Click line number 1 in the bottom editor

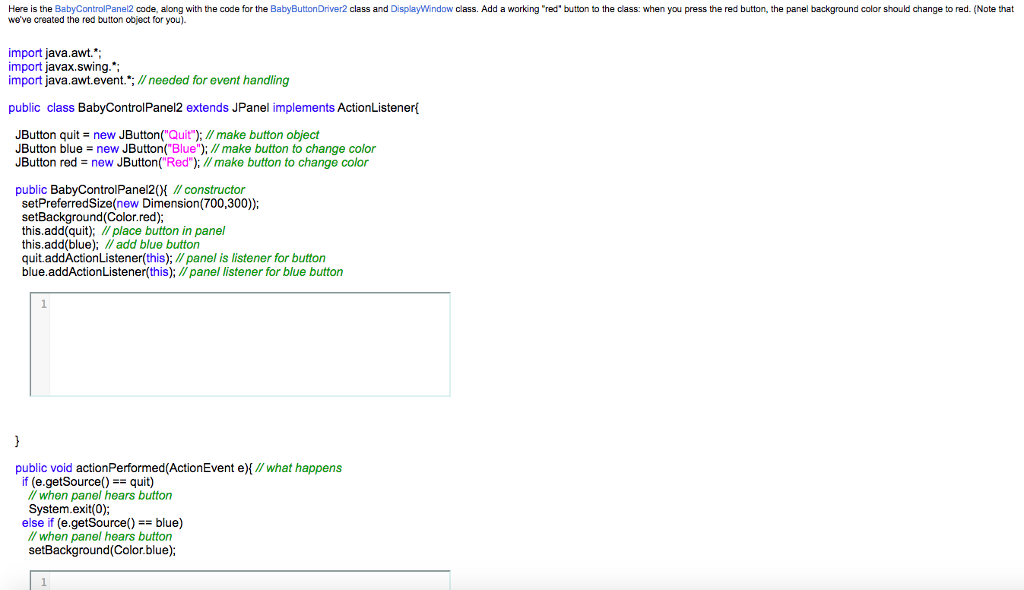point(42,581)
